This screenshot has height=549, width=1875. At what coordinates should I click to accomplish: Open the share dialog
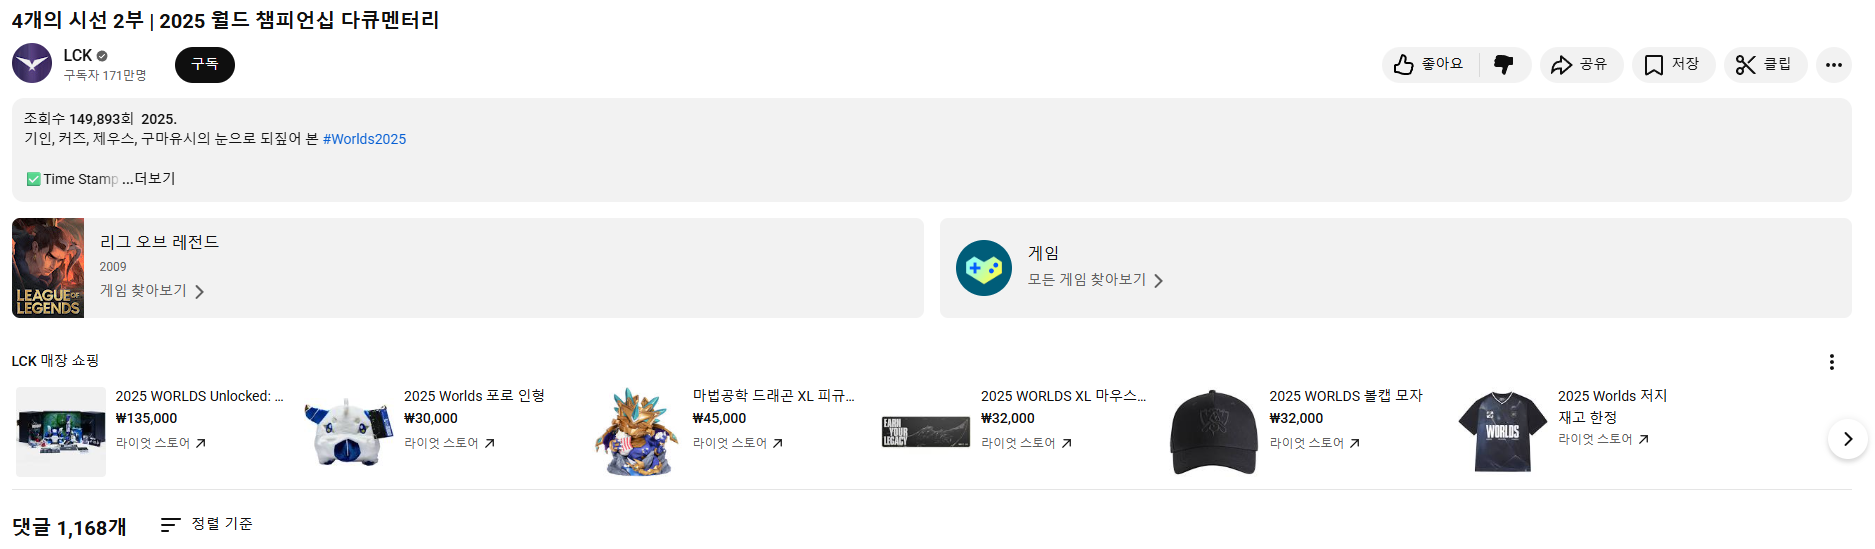pyautogui.click(x=1579, y=65)
